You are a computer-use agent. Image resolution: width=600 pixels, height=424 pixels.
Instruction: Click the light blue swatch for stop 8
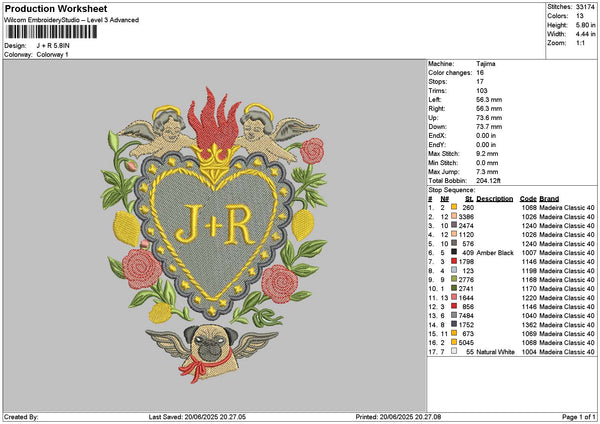tap(453, 270)
